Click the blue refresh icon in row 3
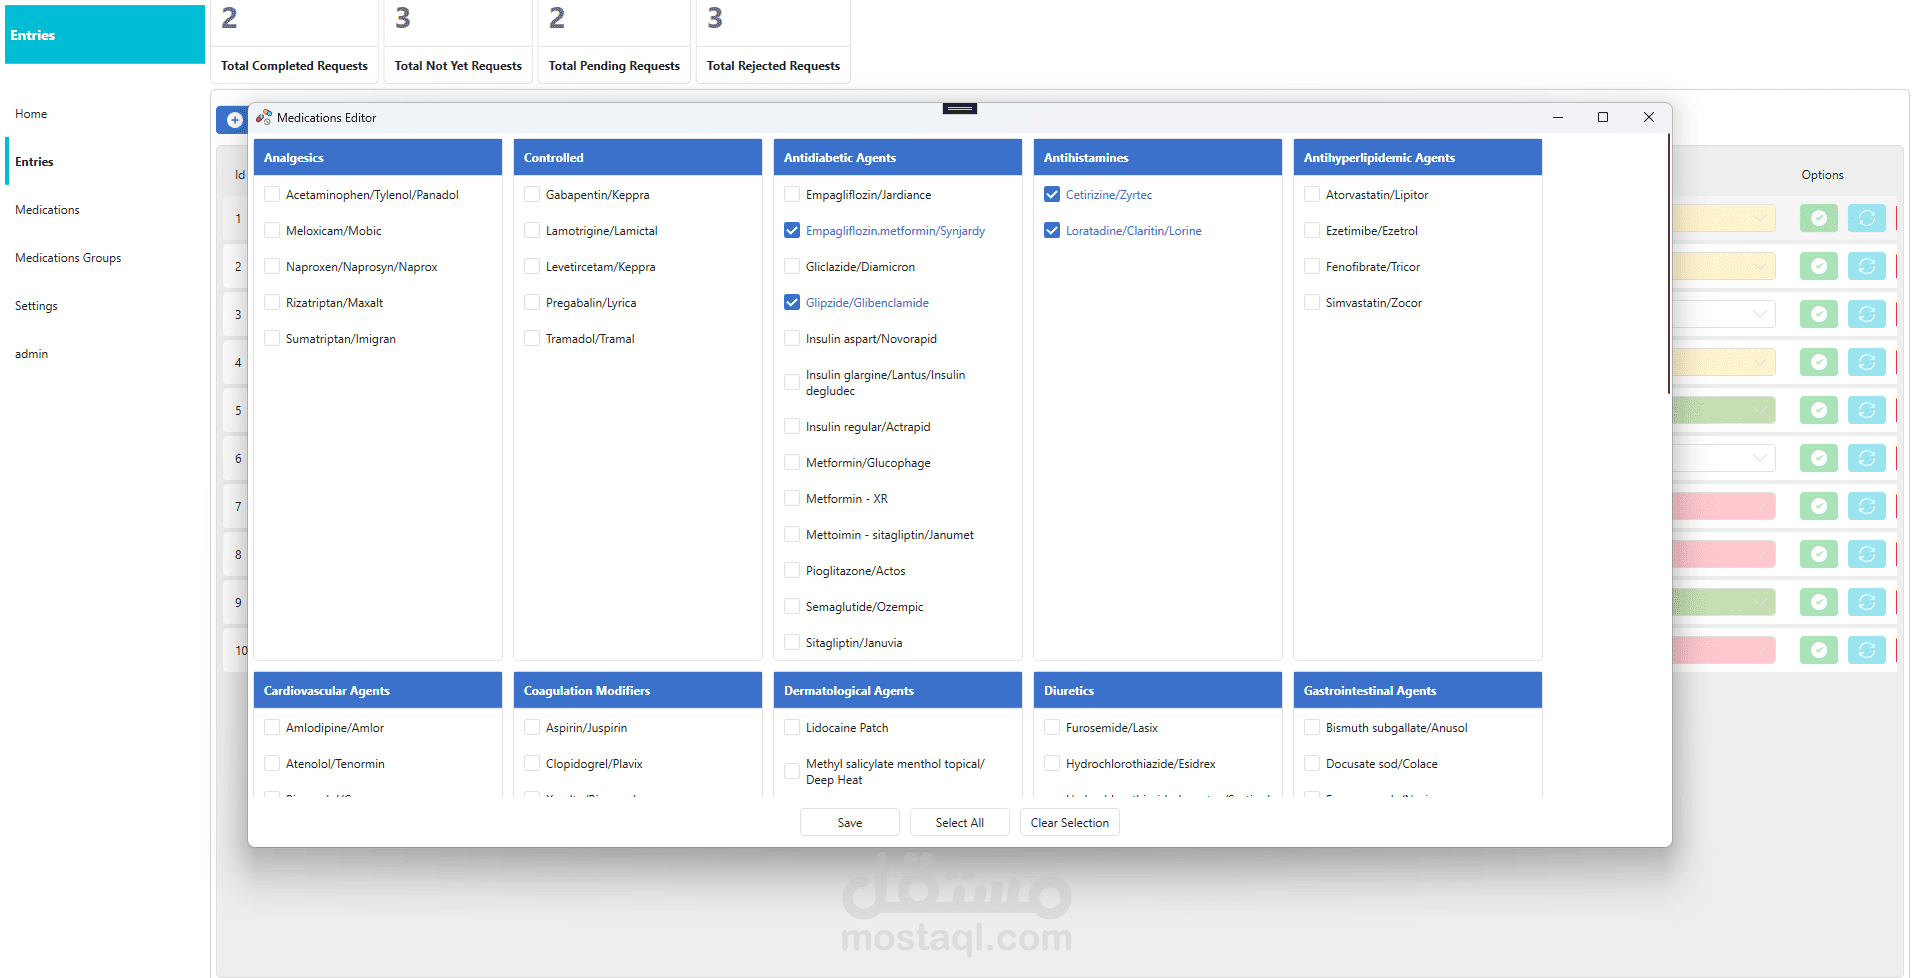This screenshot has width=1914, height=978. (1866, 314)
